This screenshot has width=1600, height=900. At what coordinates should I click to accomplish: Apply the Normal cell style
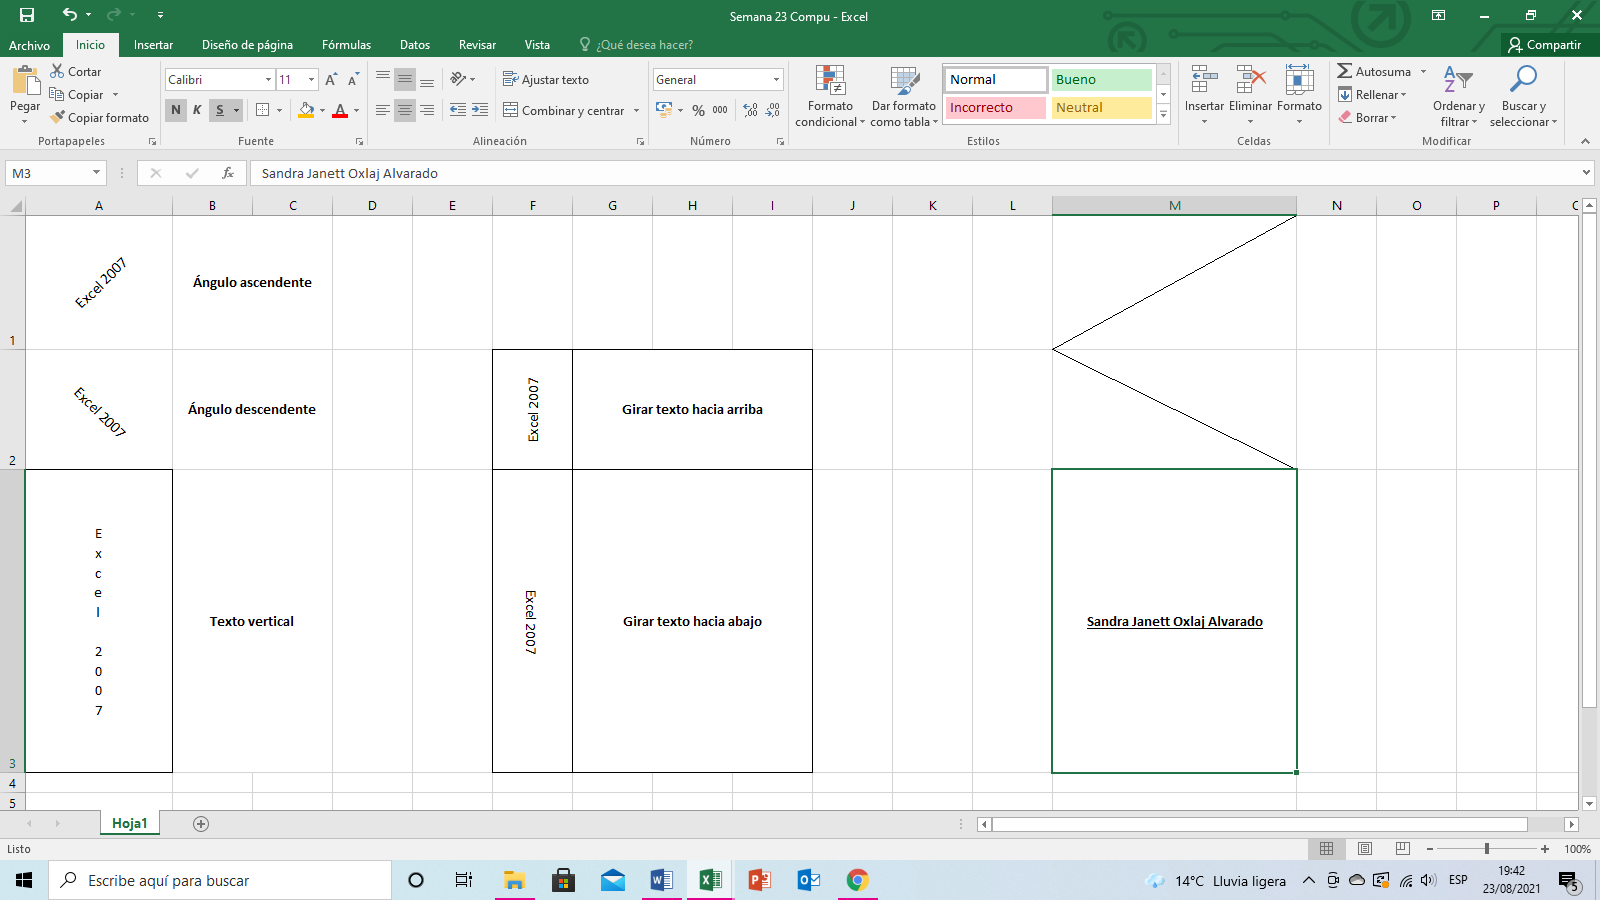pyautogui.click(x=995, y=79)
